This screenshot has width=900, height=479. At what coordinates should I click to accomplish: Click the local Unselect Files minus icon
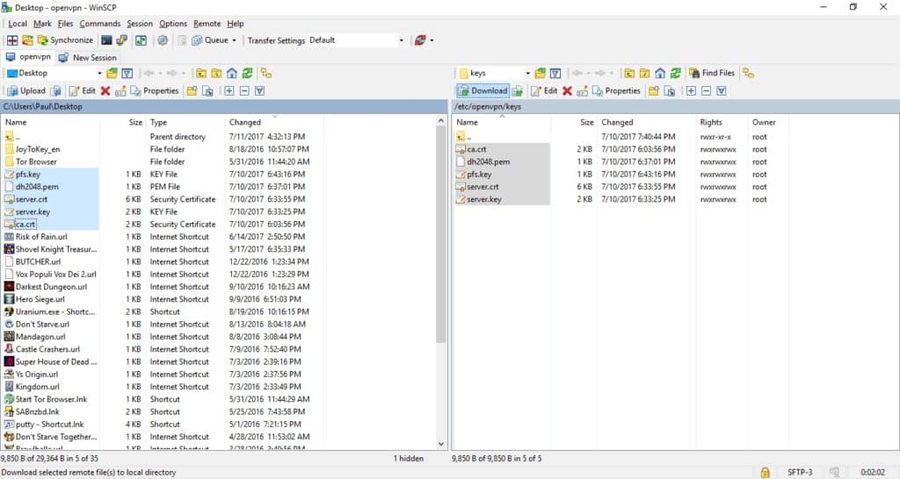tap(244, 91)
